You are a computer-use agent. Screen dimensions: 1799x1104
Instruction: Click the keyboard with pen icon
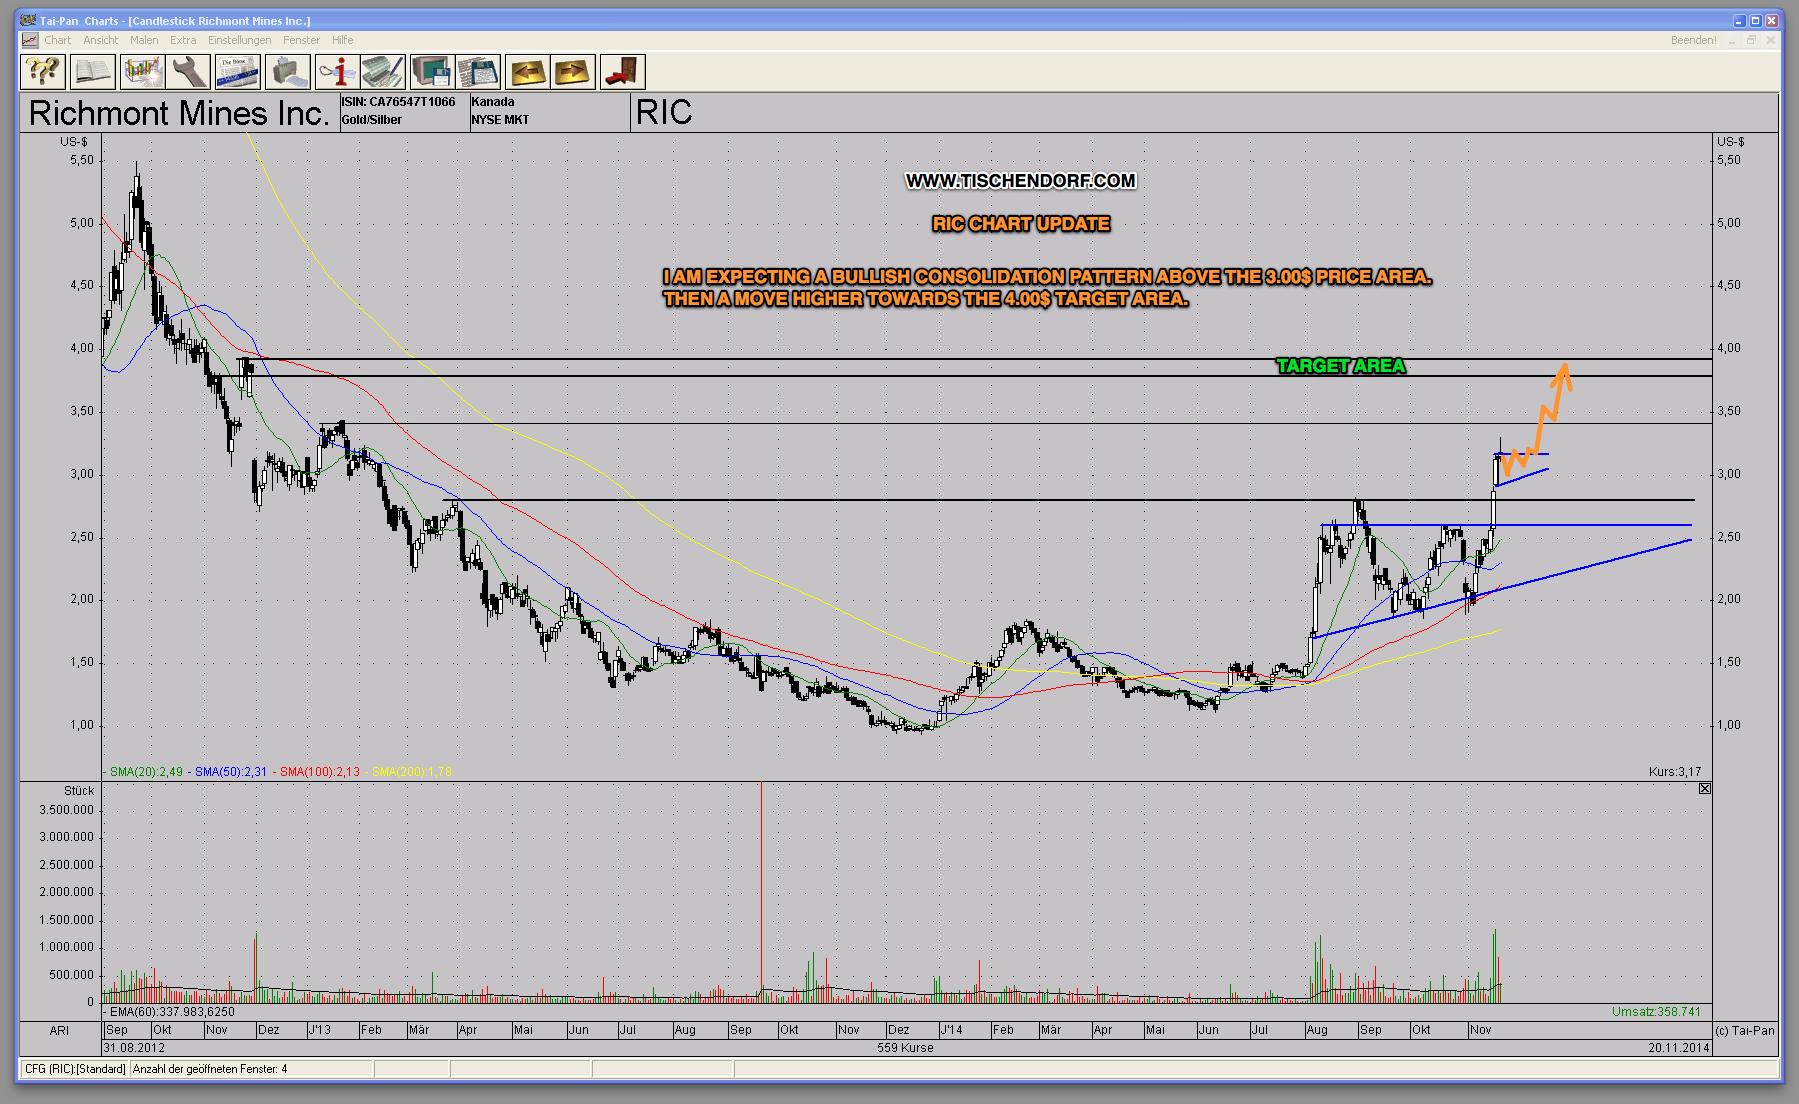382,72
